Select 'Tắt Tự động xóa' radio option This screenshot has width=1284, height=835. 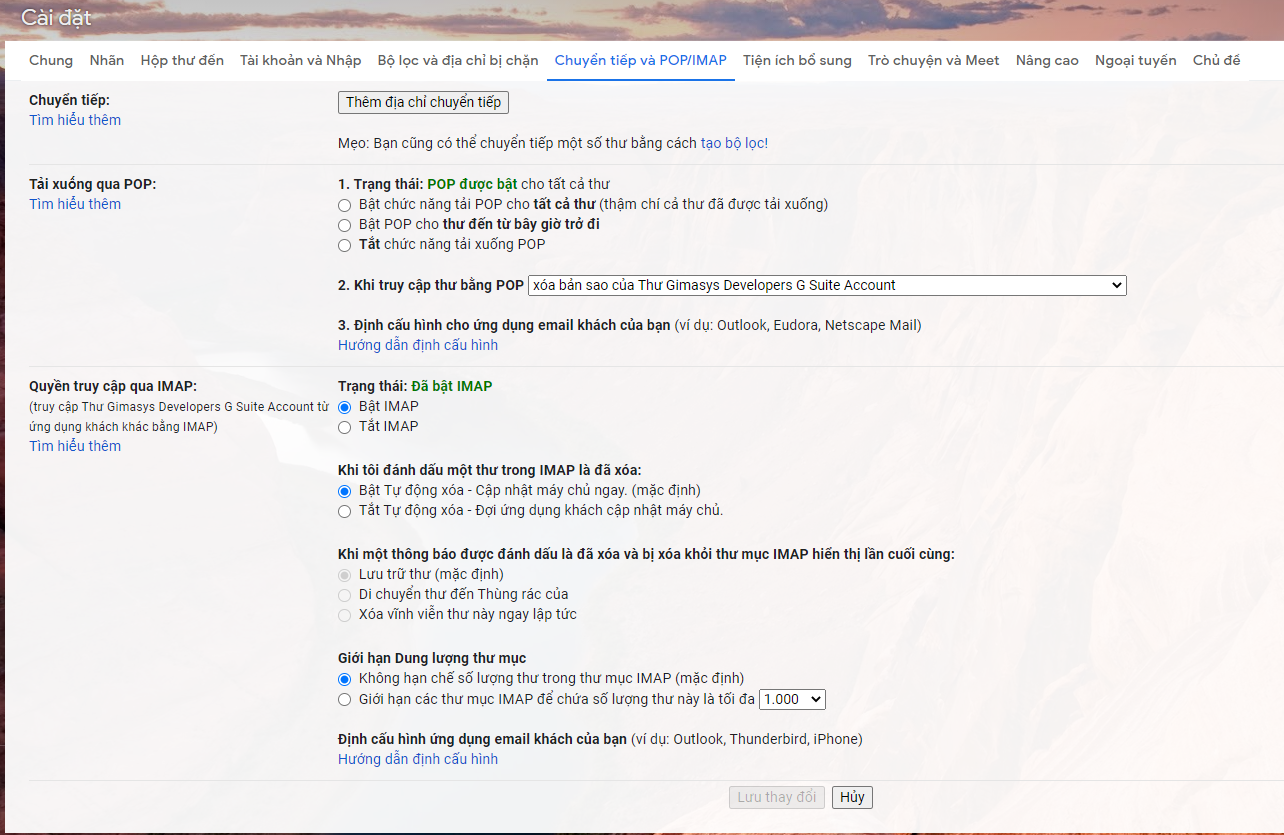(344, 511)
